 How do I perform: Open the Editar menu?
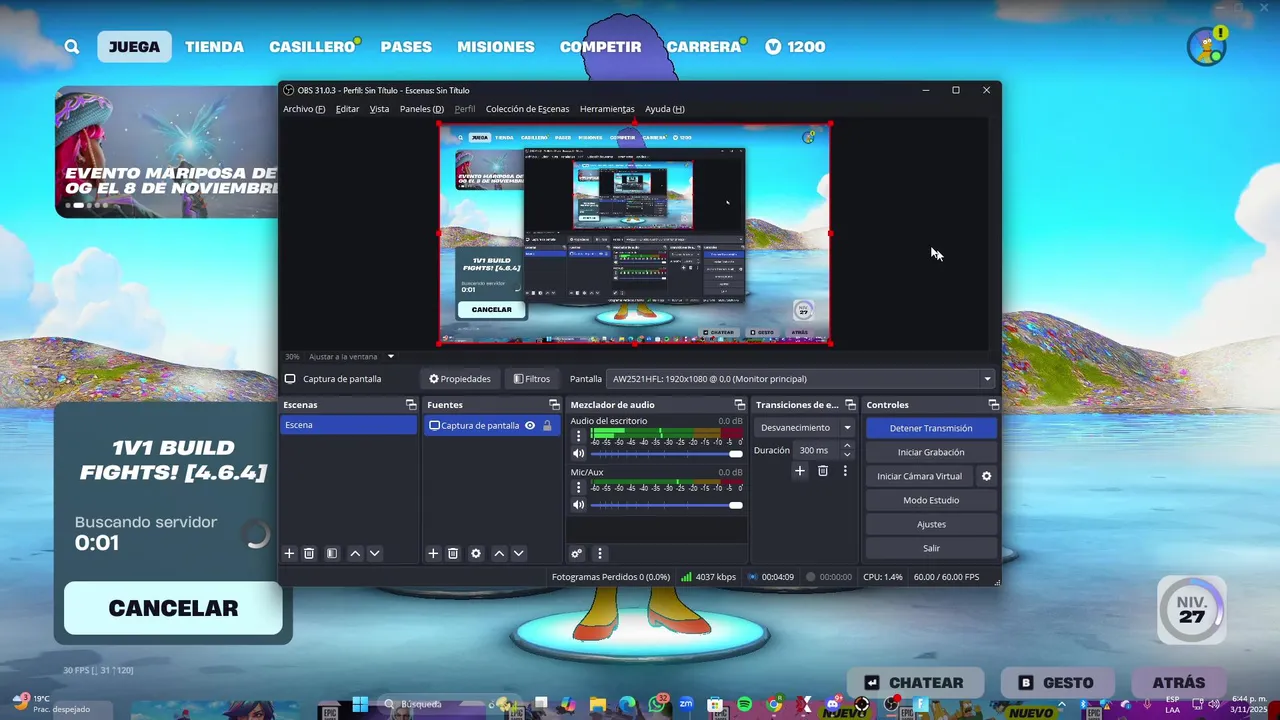click(x=347, y=109)
